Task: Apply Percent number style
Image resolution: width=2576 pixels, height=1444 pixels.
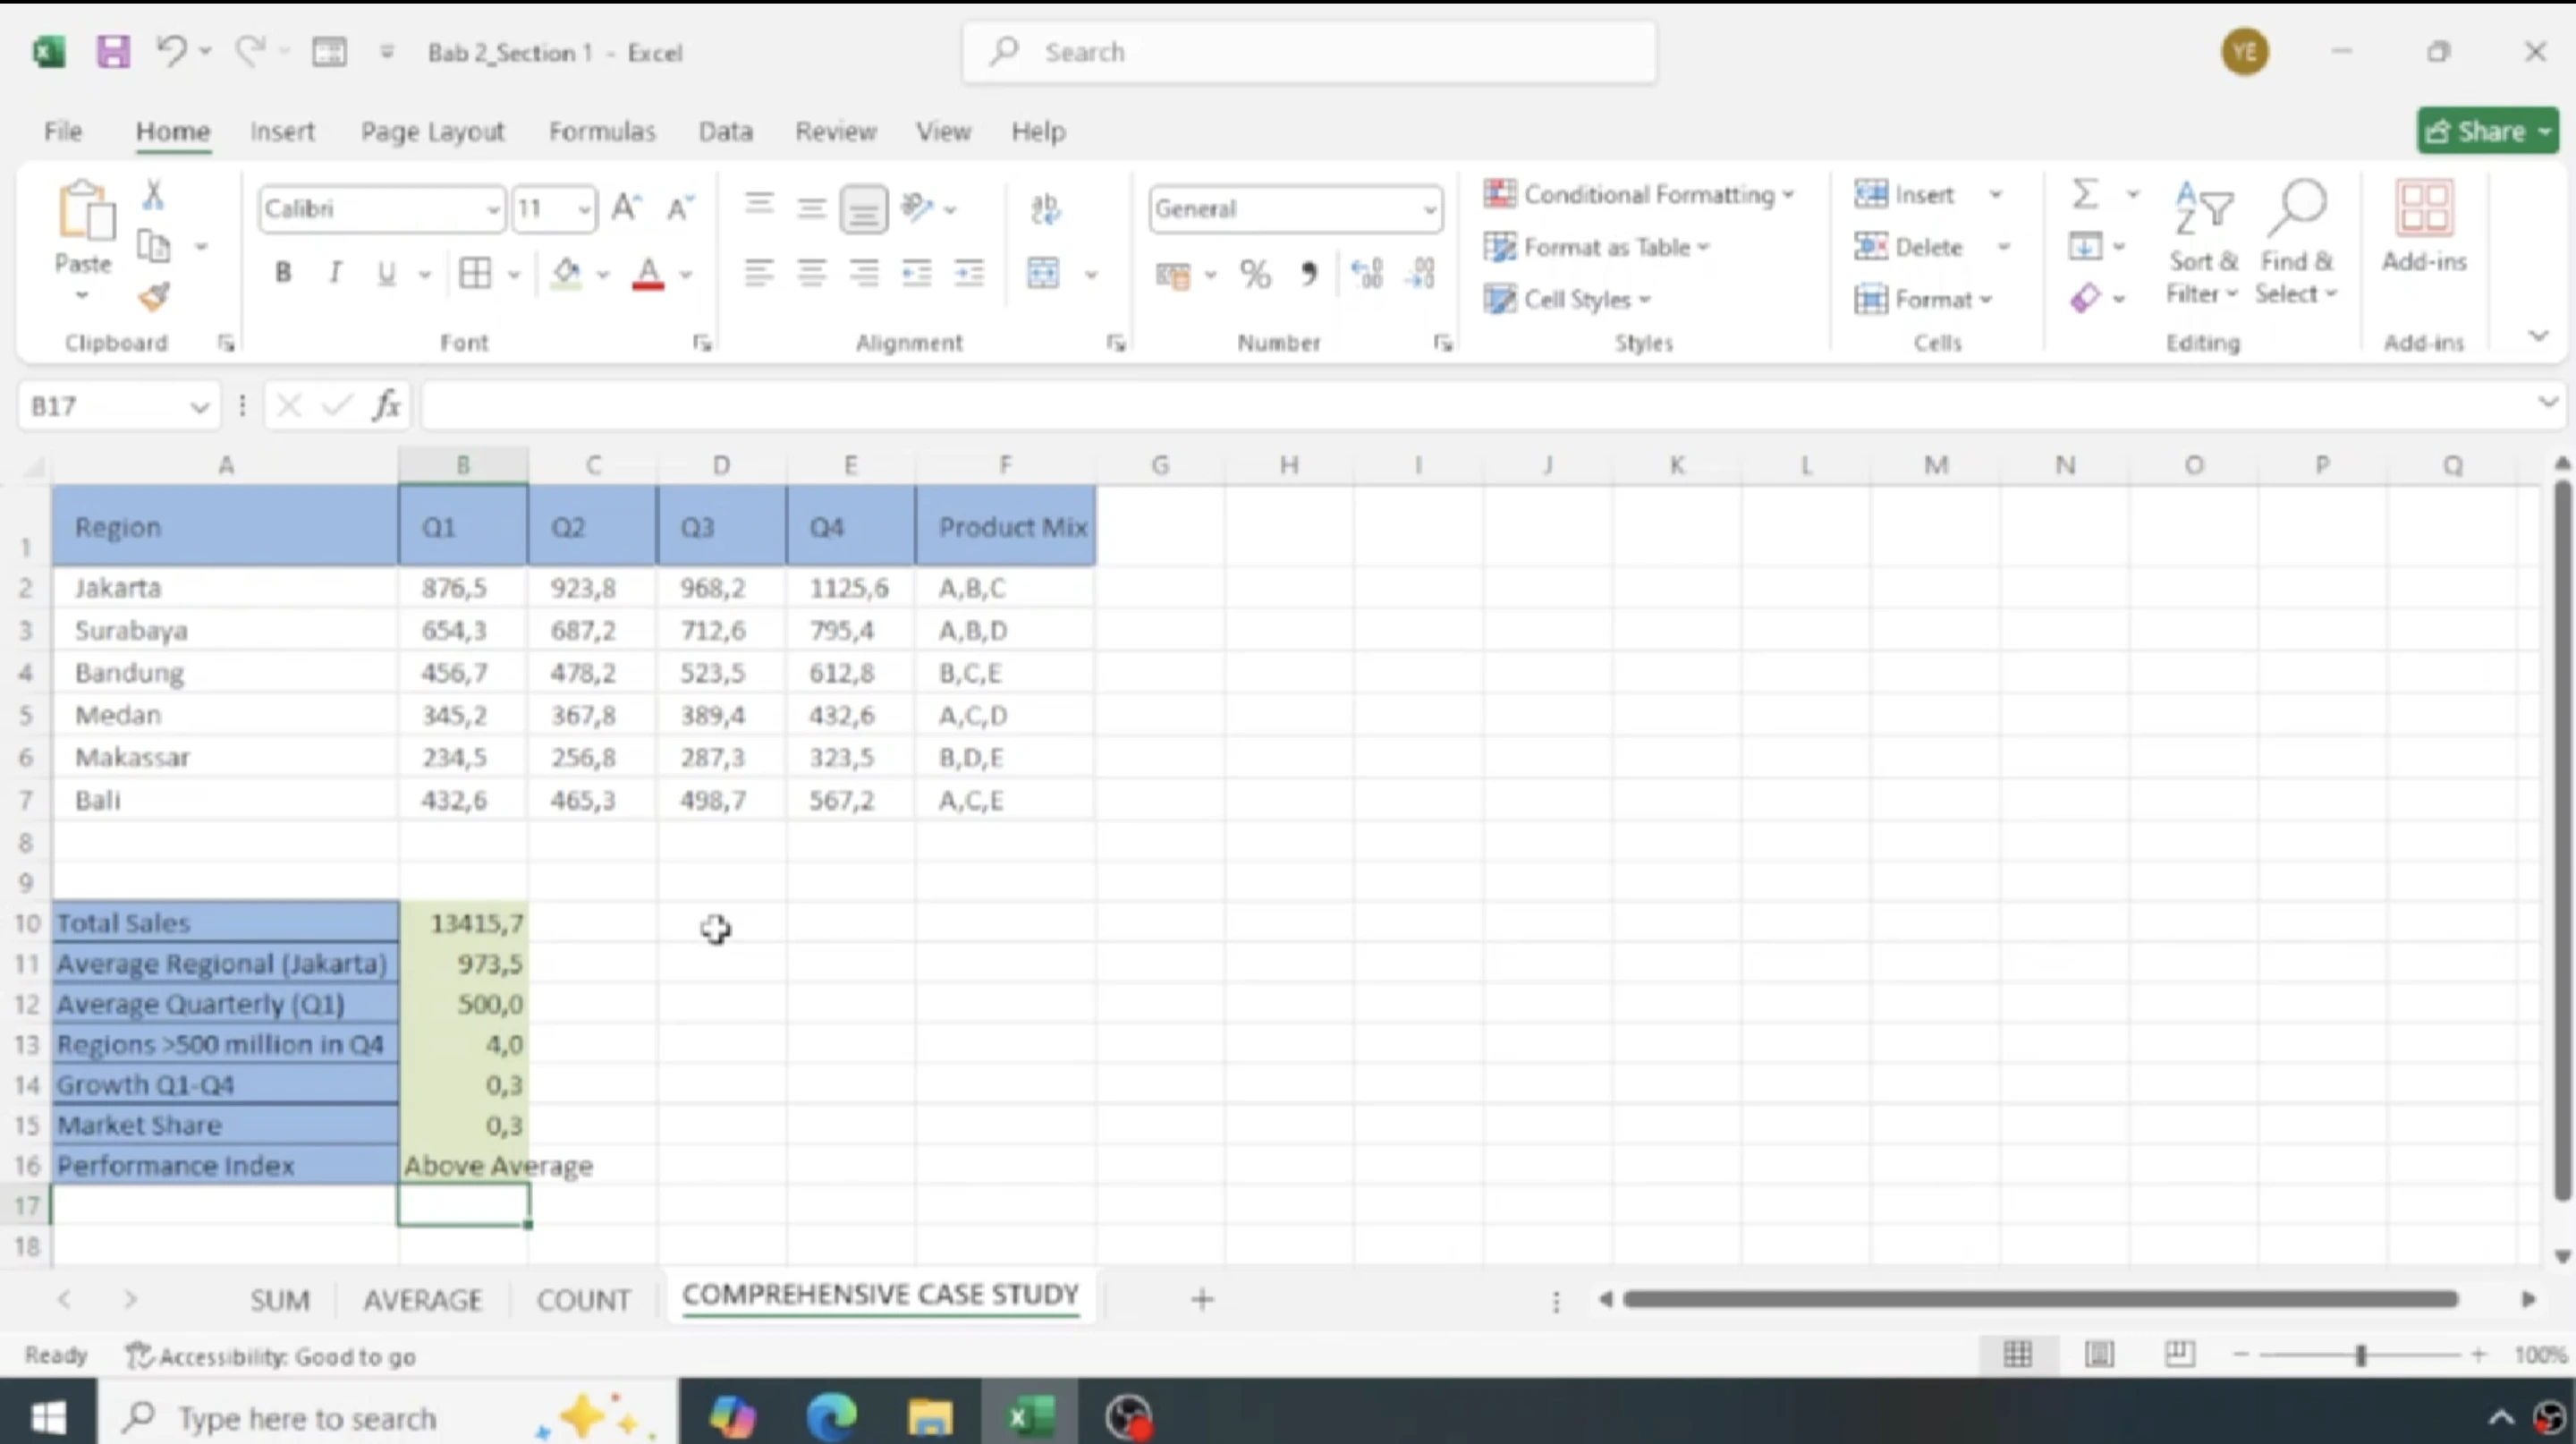Action: pos(1255,273)
